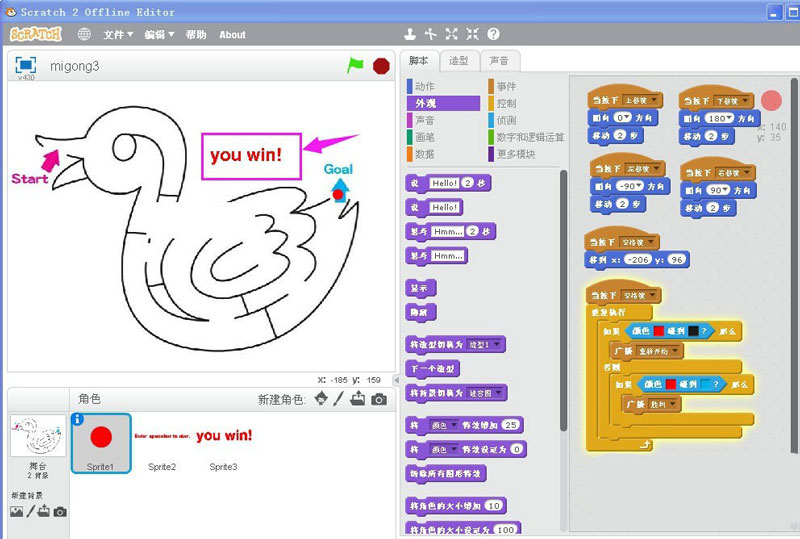Click the blocks palette vertical scrollbar
The image size is (800, 539).
[x=563, y=301]
